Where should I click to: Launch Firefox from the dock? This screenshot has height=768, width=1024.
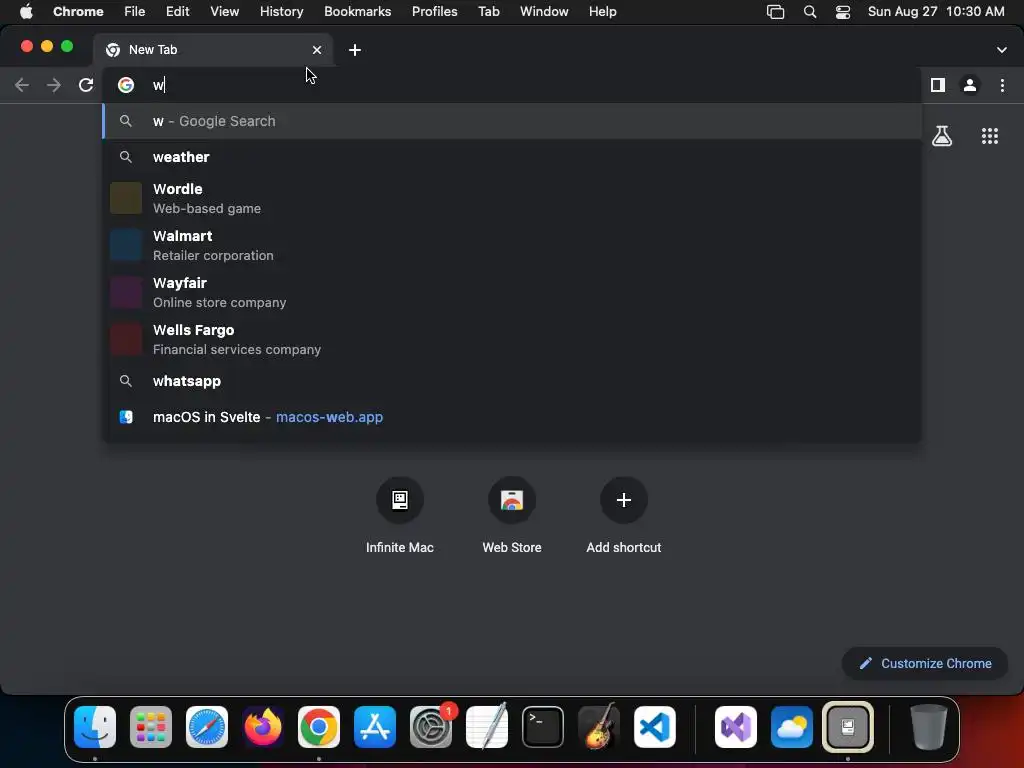(263, 727)
